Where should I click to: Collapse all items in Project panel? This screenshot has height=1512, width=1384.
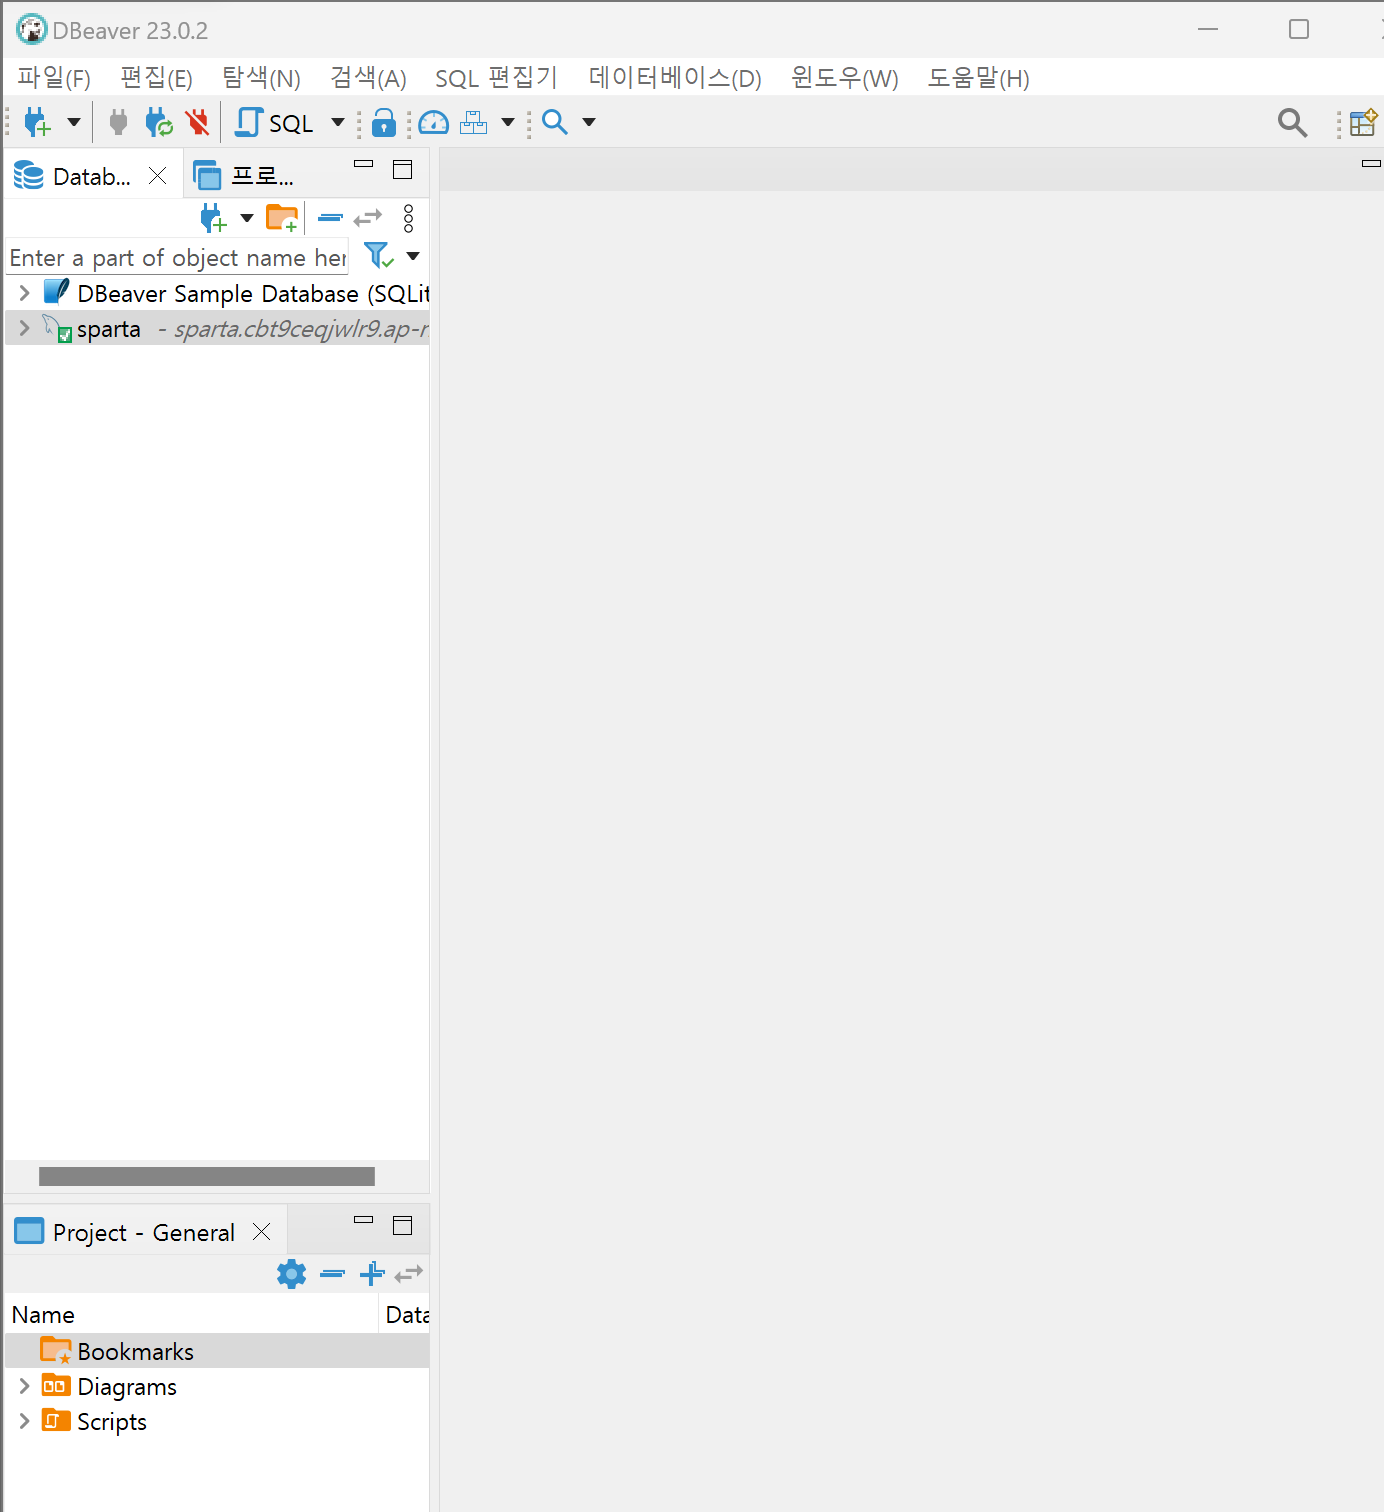click(333, 1273)
